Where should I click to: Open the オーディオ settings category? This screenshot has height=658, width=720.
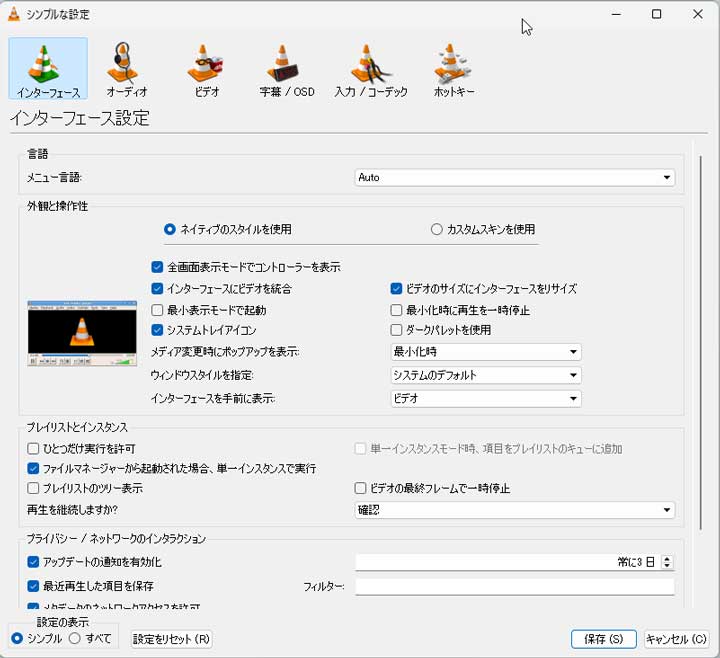click(x=127, y=68)
